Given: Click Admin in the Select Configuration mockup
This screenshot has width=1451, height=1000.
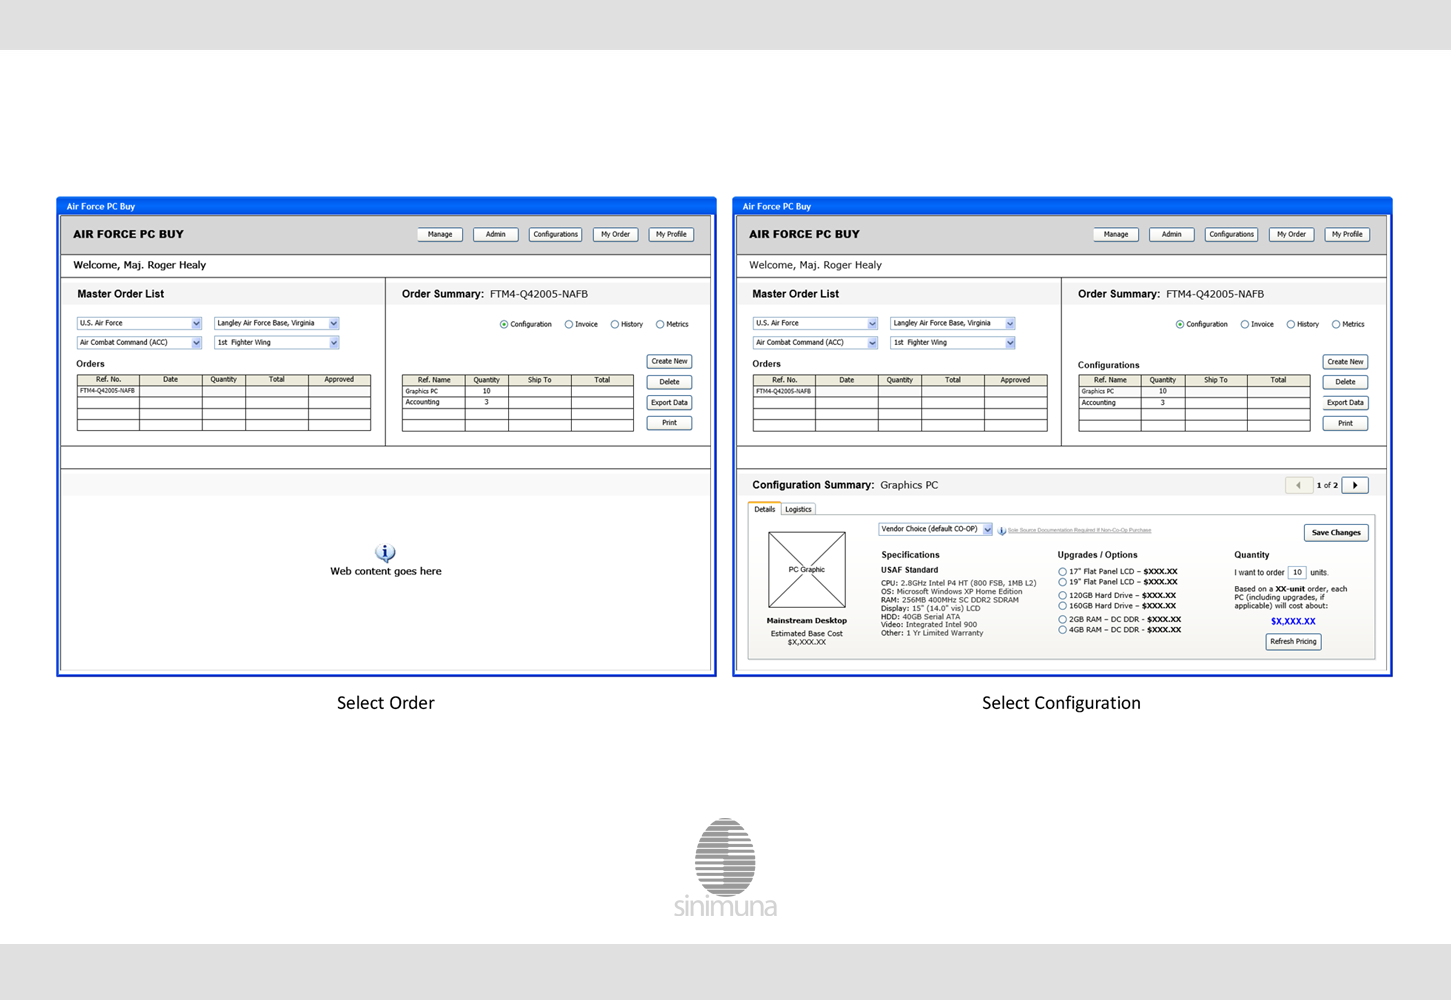Looking at the screenshot, I should [x=1172, y=234].
